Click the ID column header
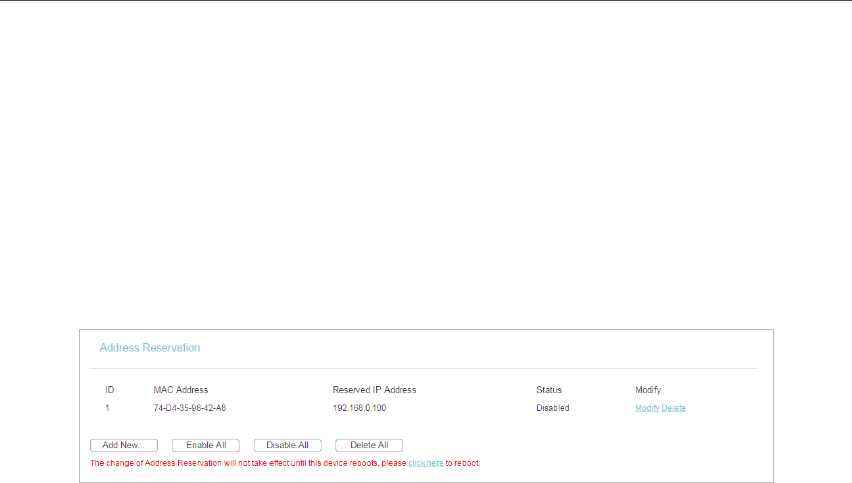852x483 pixels. tap(110, 390)
